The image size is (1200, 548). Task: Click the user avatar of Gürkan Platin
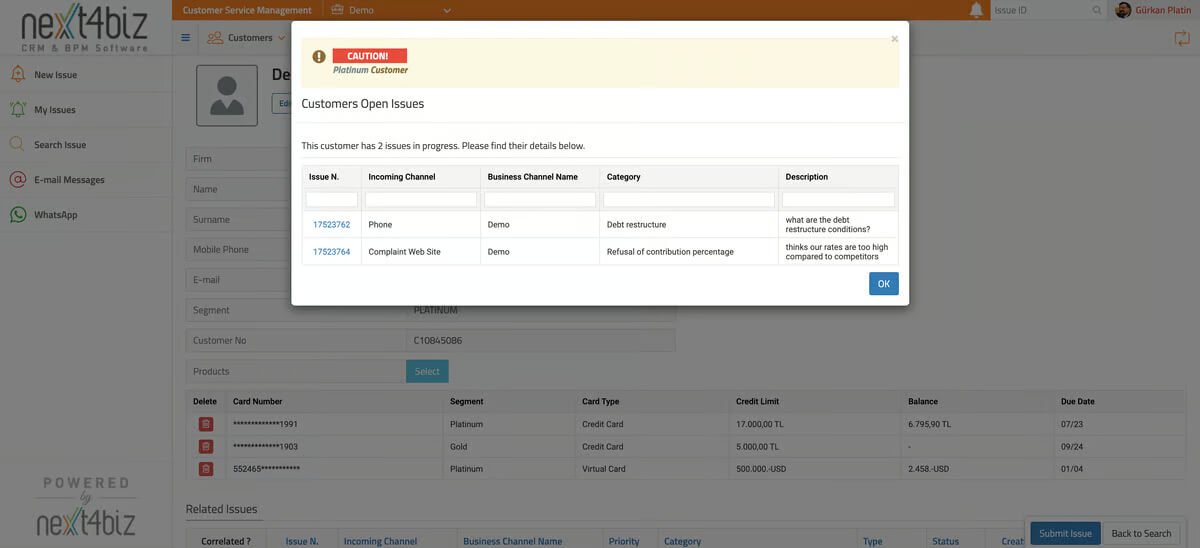pyautogui.click(x=1124, y=10)
